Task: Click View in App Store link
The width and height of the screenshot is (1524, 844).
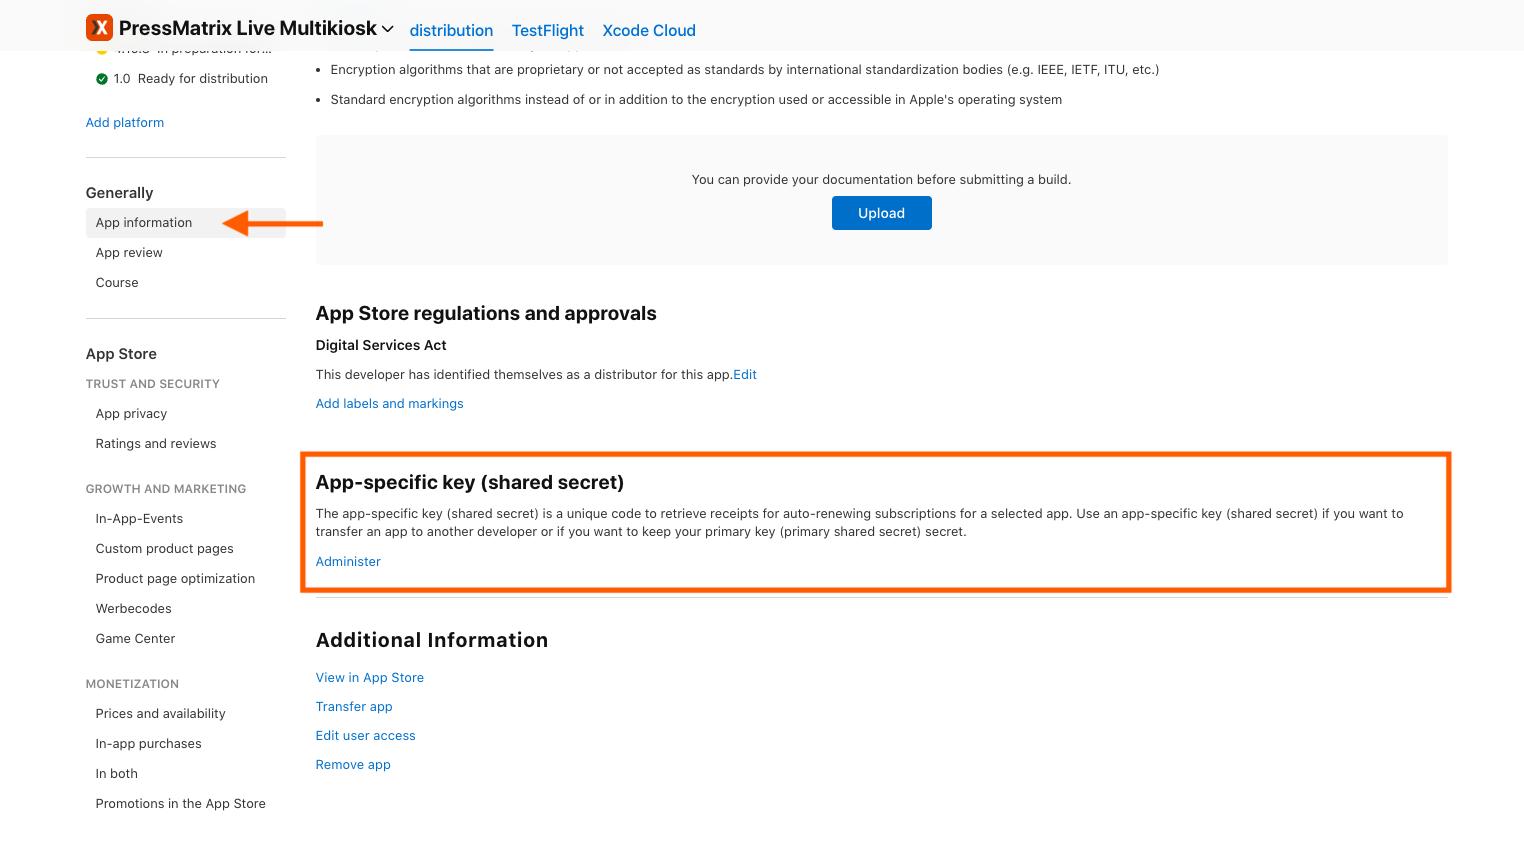Action: pyautogui.click(x=370, y=678)
